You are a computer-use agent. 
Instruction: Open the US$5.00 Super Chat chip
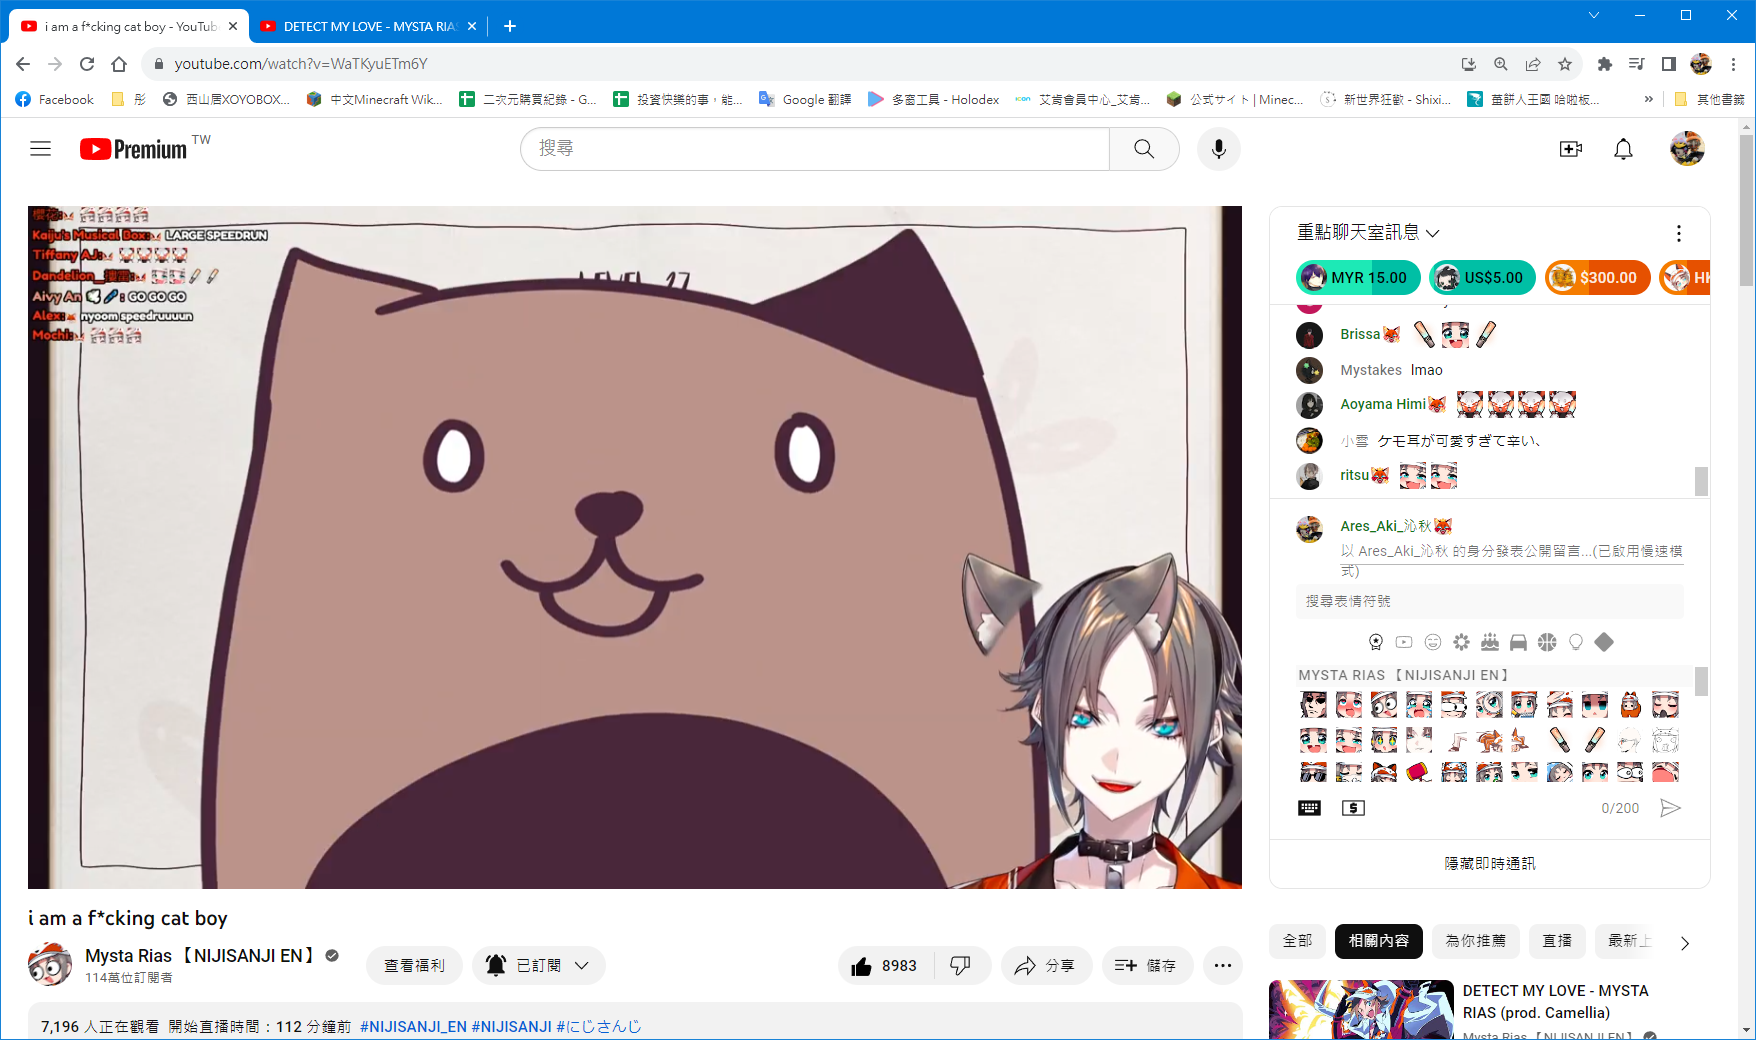click(1482, 278)
